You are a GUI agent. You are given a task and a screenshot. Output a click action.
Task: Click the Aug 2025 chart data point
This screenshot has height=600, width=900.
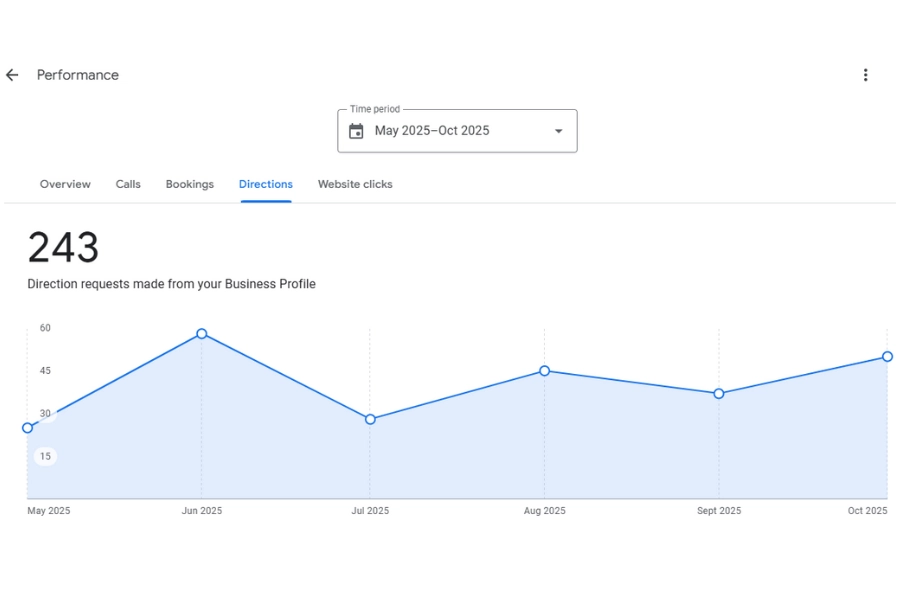pyautogui.click(x=545, y=370)
